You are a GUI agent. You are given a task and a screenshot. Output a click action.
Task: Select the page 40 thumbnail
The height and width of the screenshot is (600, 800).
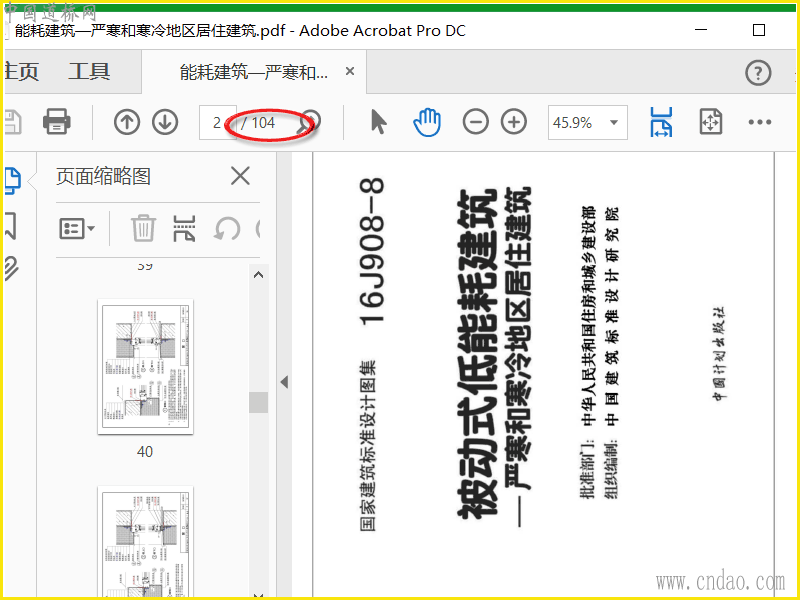pyautogui.click(x=145, y=366)
